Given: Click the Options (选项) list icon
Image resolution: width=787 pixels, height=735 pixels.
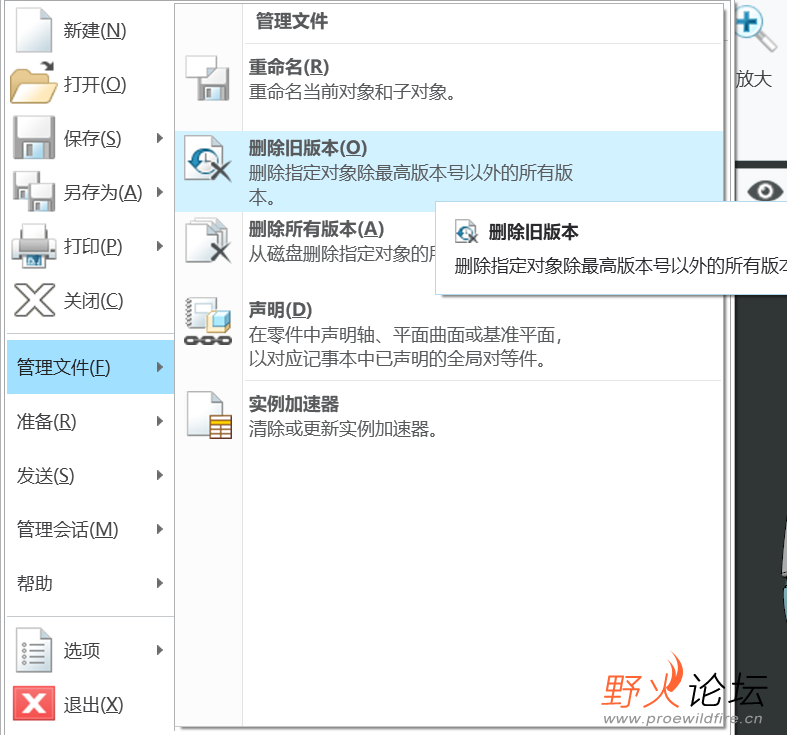Looking at the screenshot, I should coord(34,650).
